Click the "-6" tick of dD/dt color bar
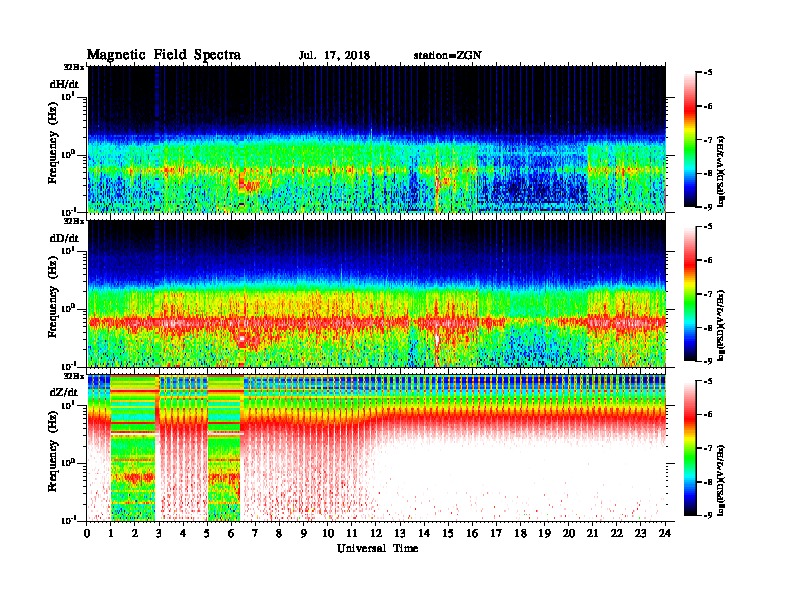792x612 pixels. [x=708, y=261]
